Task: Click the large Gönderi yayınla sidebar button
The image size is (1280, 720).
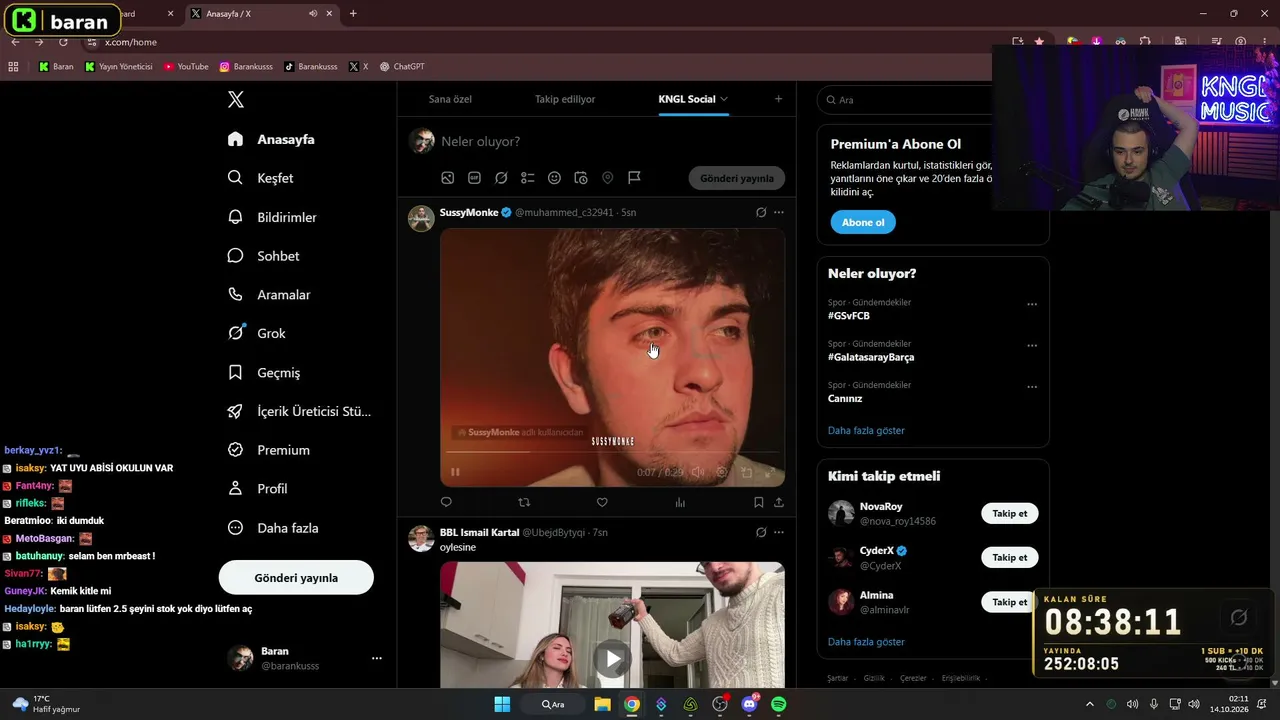Action: (296, 578)
